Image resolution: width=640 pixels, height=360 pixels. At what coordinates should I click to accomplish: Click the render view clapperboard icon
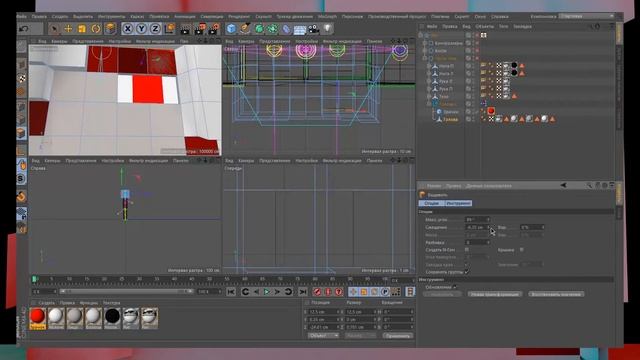click(x=185, y=29)
